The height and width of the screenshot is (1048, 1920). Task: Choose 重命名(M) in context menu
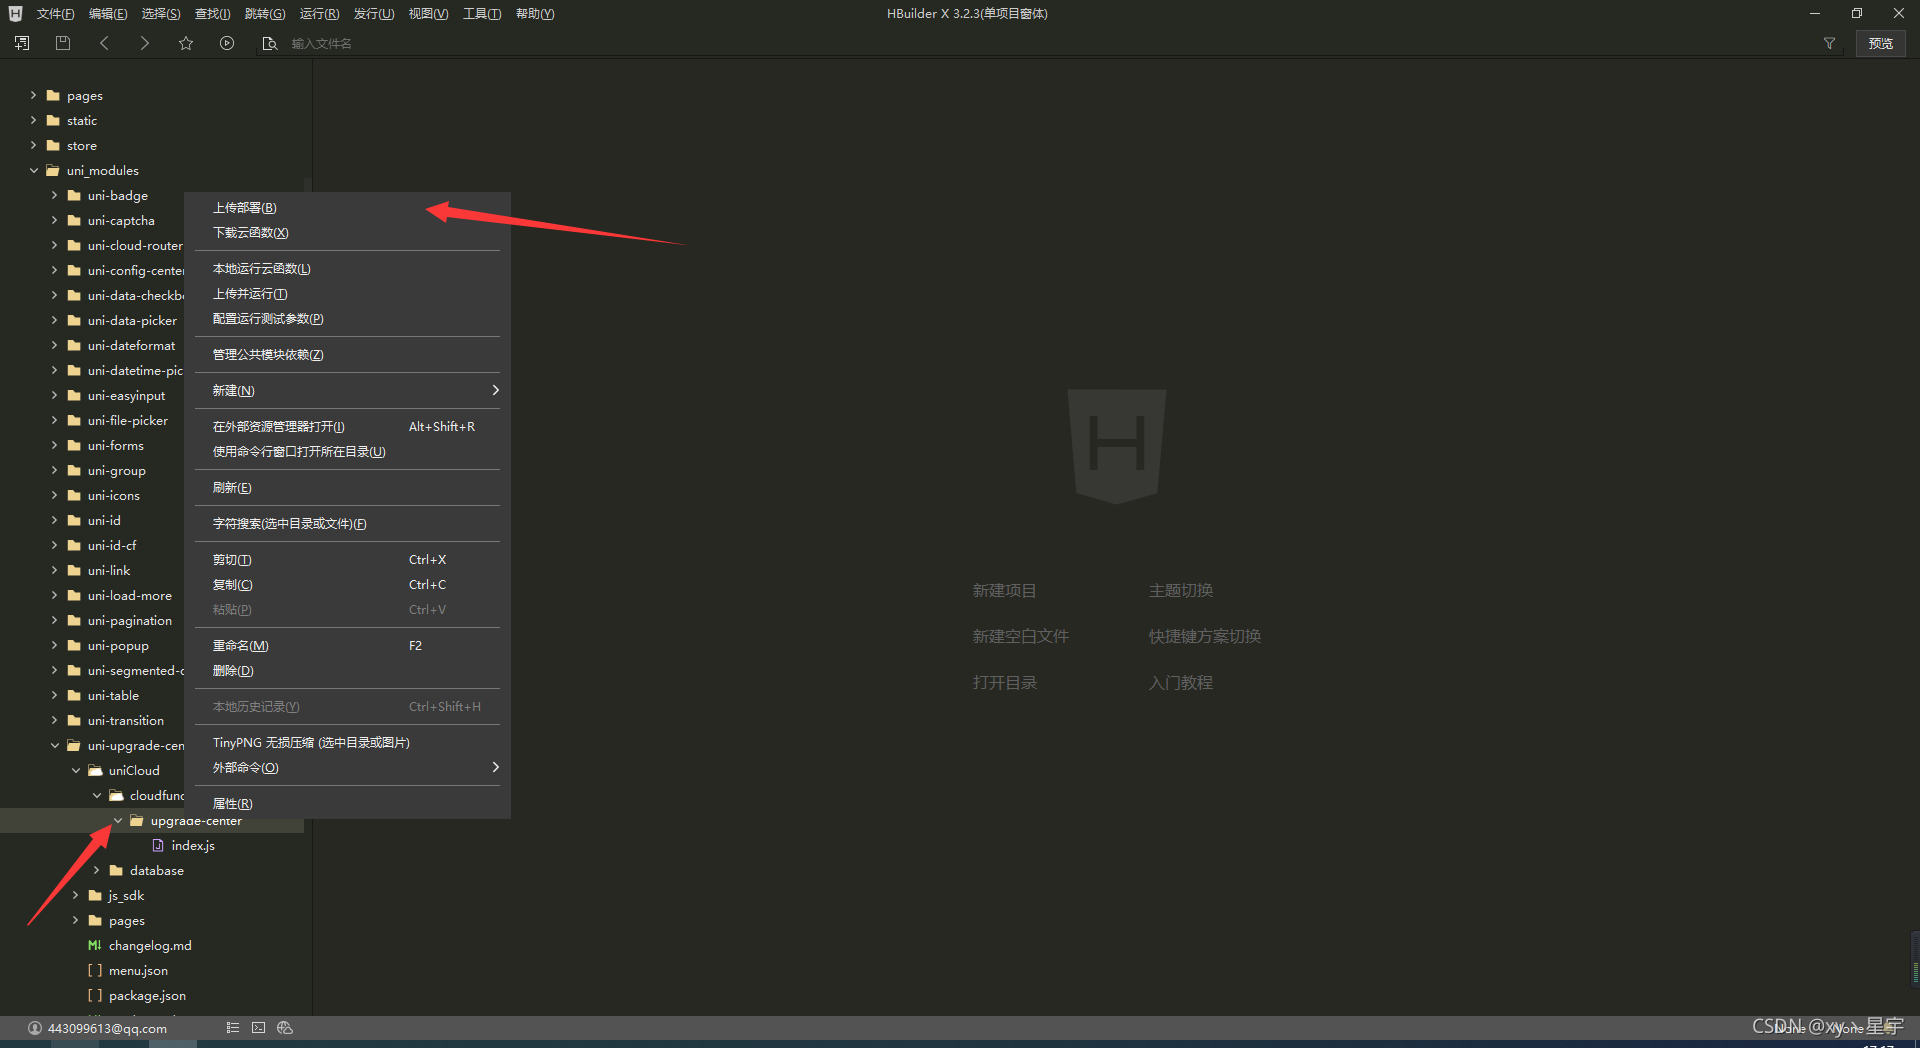[347, 645]
